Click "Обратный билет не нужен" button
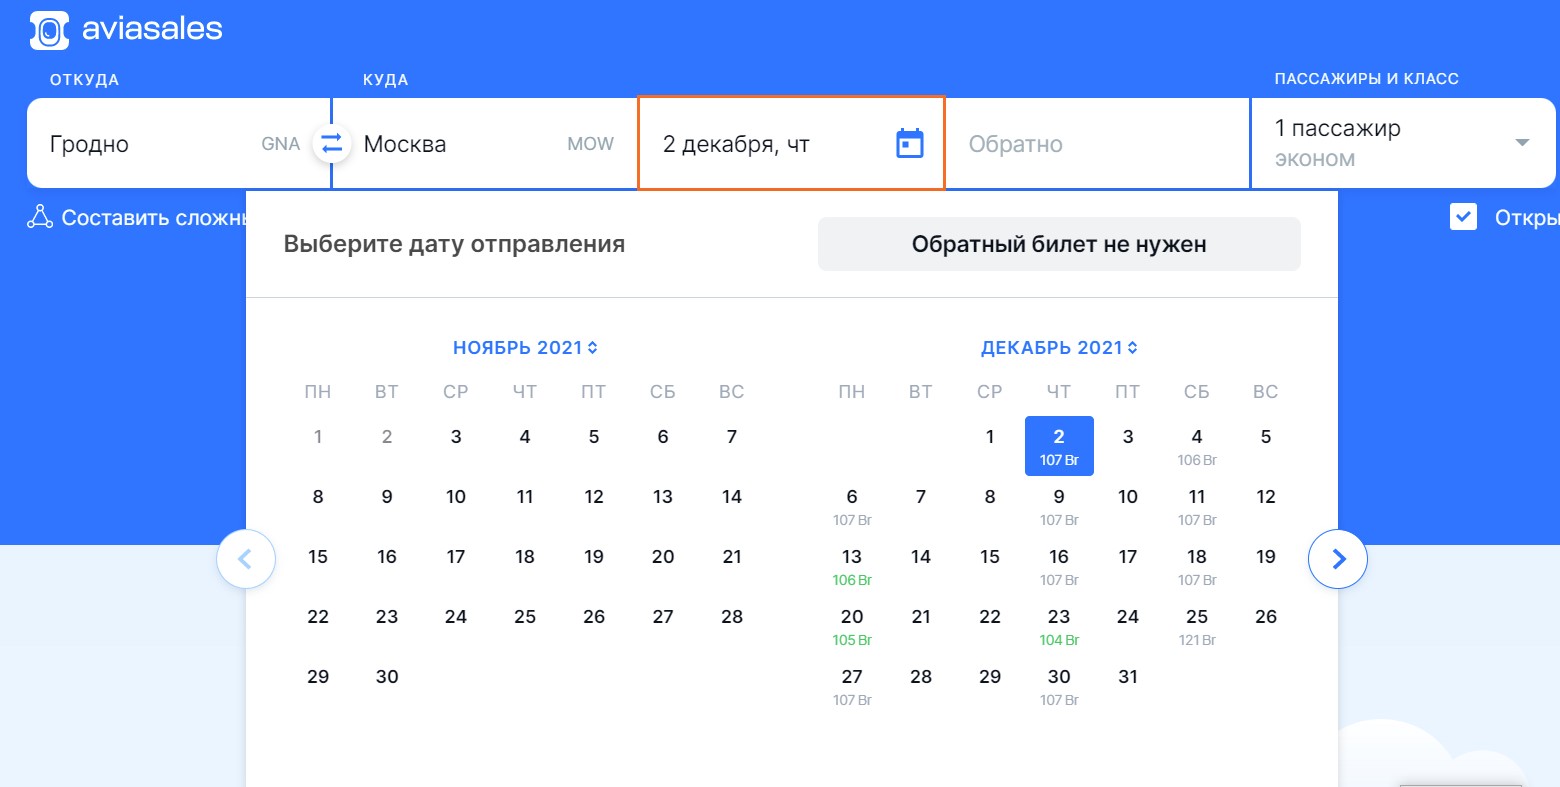Image resolution: width=1560 pixels, height=787 pixels. 1059,244
